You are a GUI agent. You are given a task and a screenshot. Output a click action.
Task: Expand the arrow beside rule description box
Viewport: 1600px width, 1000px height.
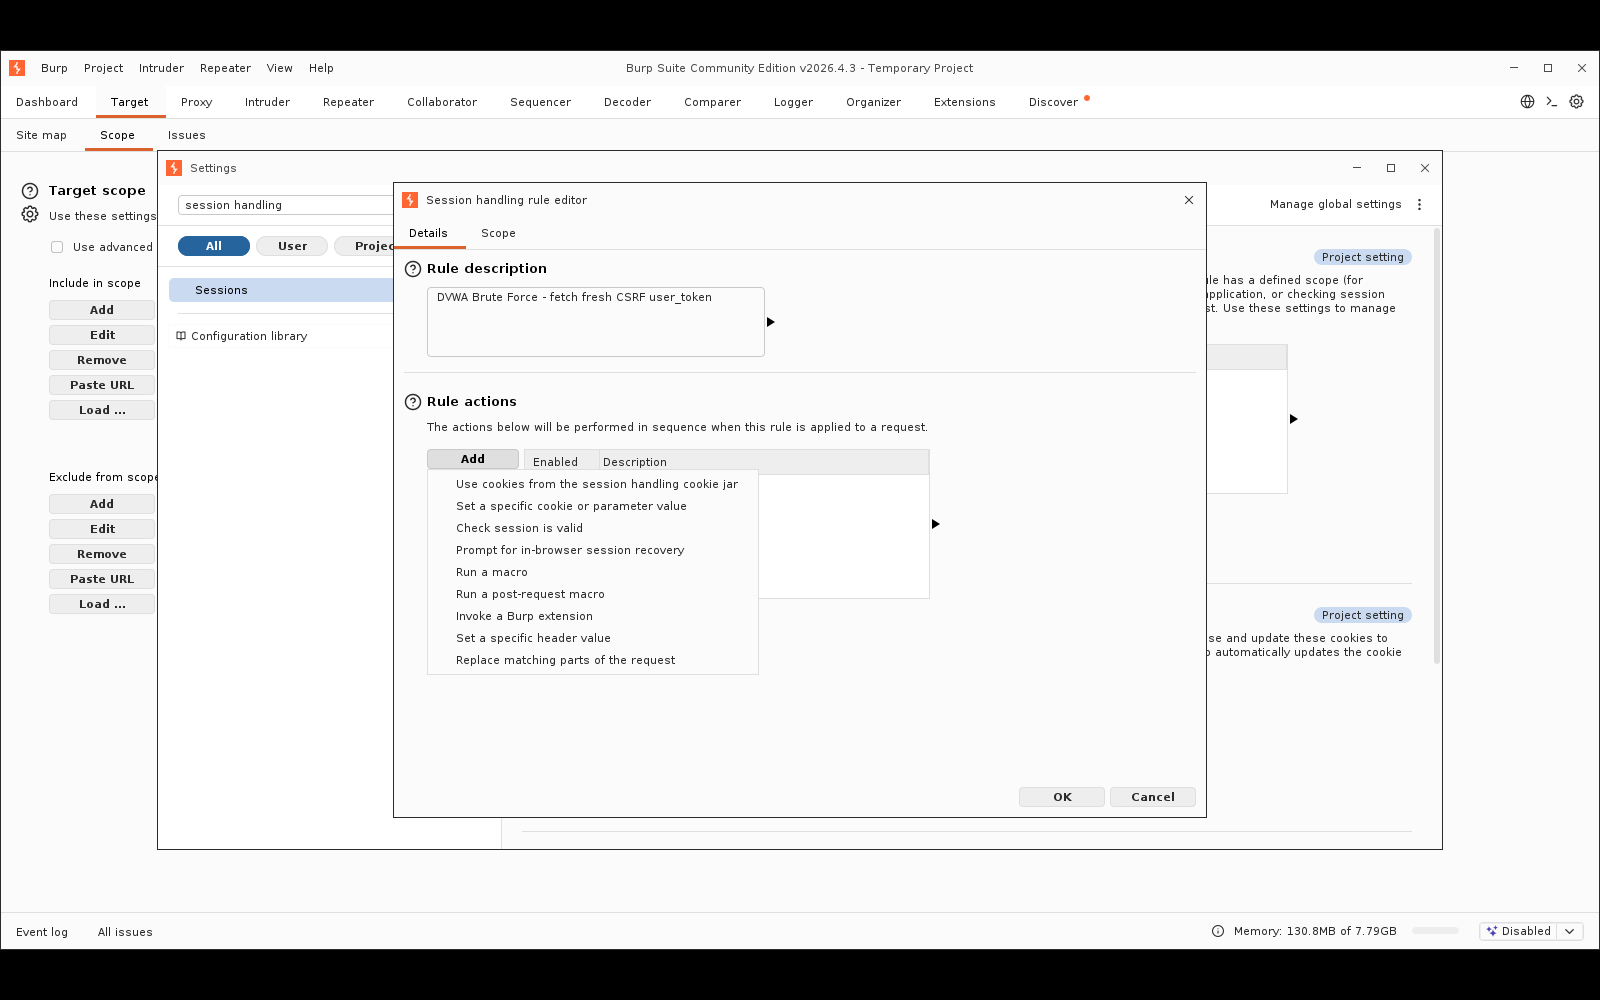[771, 322]
